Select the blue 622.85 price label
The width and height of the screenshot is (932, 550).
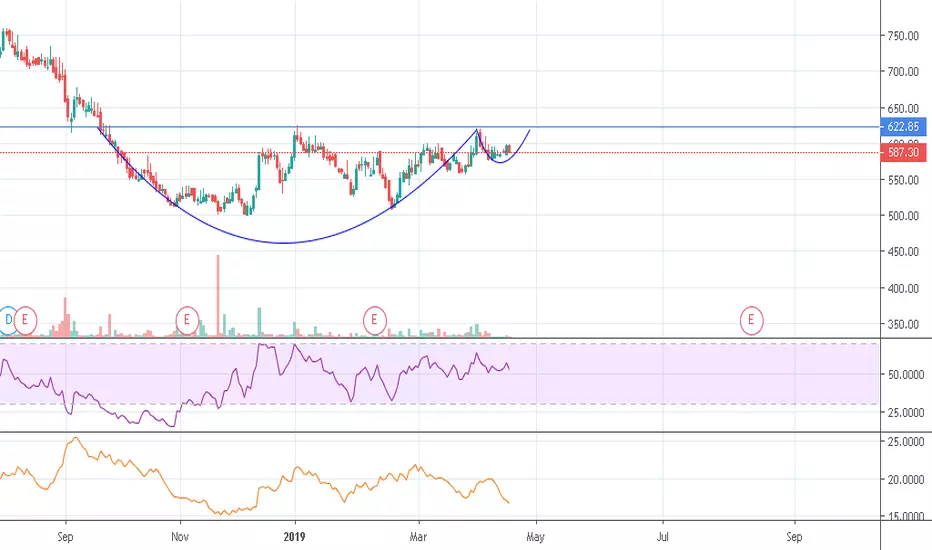click(x=902, y=127)
